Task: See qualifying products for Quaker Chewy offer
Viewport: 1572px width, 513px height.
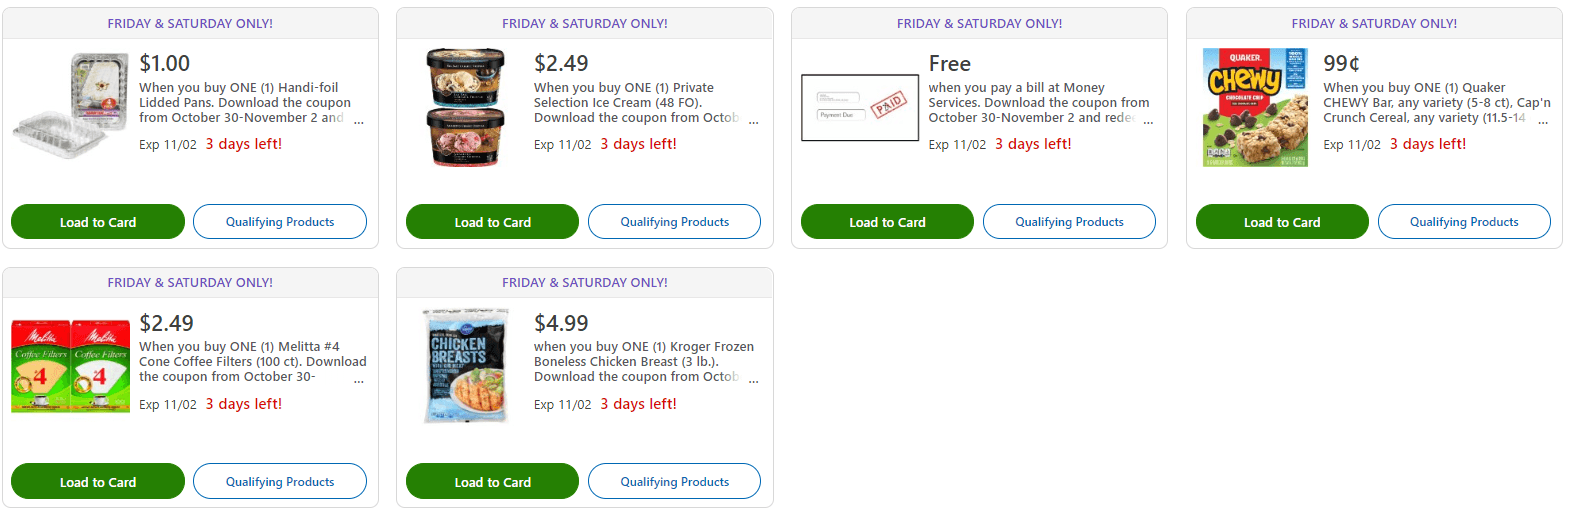Action: click(1464, 222)
